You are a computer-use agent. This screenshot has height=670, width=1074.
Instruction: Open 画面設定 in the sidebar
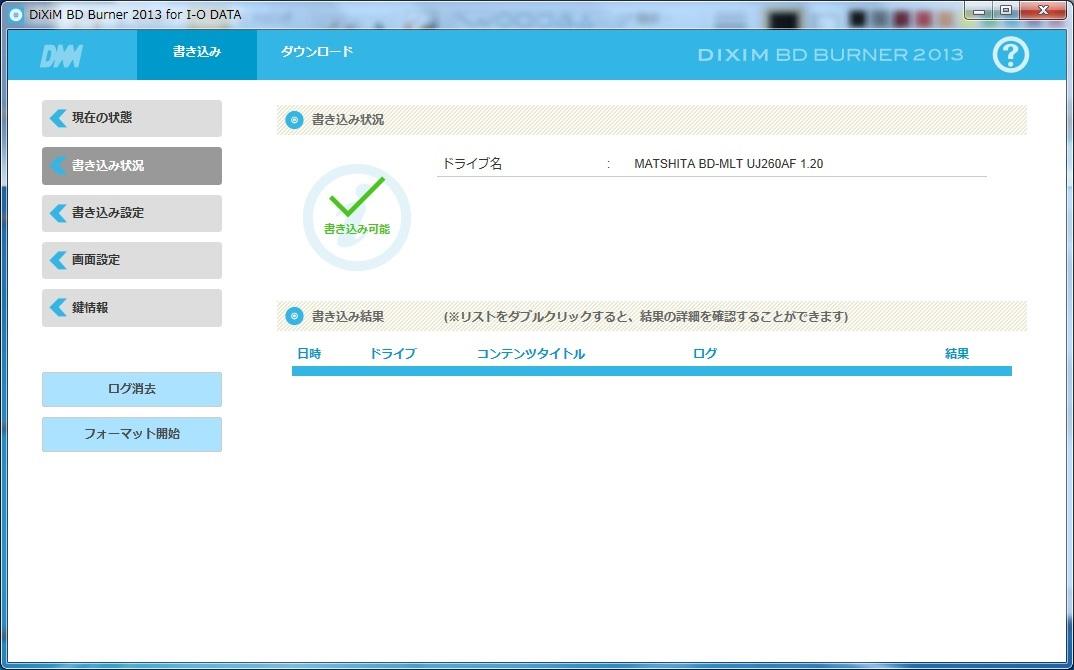(x=132, y=260)
